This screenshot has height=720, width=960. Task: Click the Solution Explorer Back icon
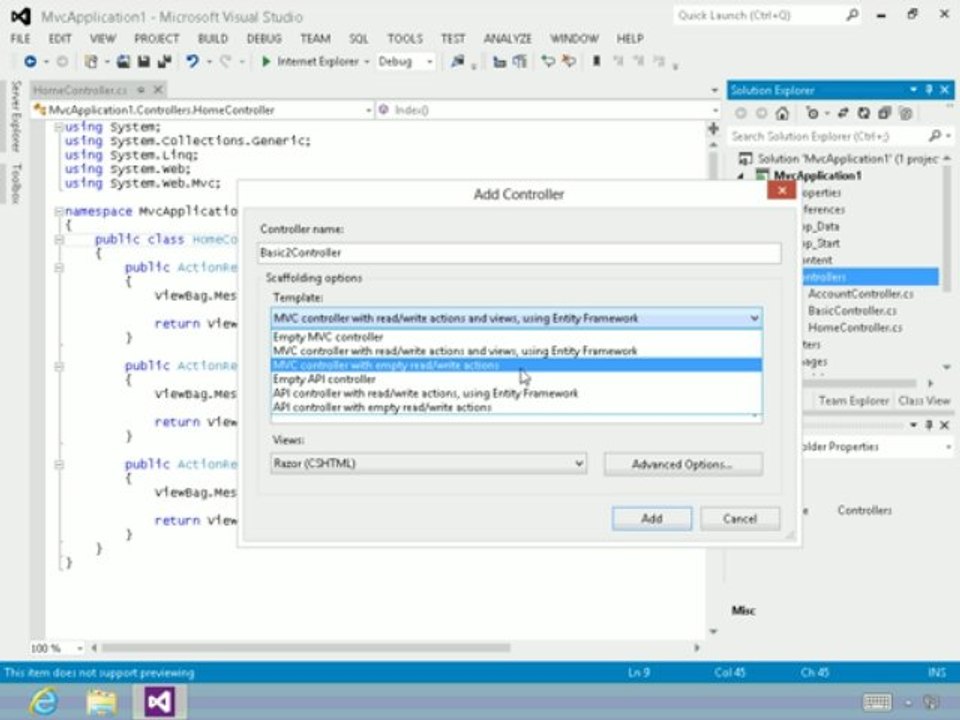(x=741, y=113)
